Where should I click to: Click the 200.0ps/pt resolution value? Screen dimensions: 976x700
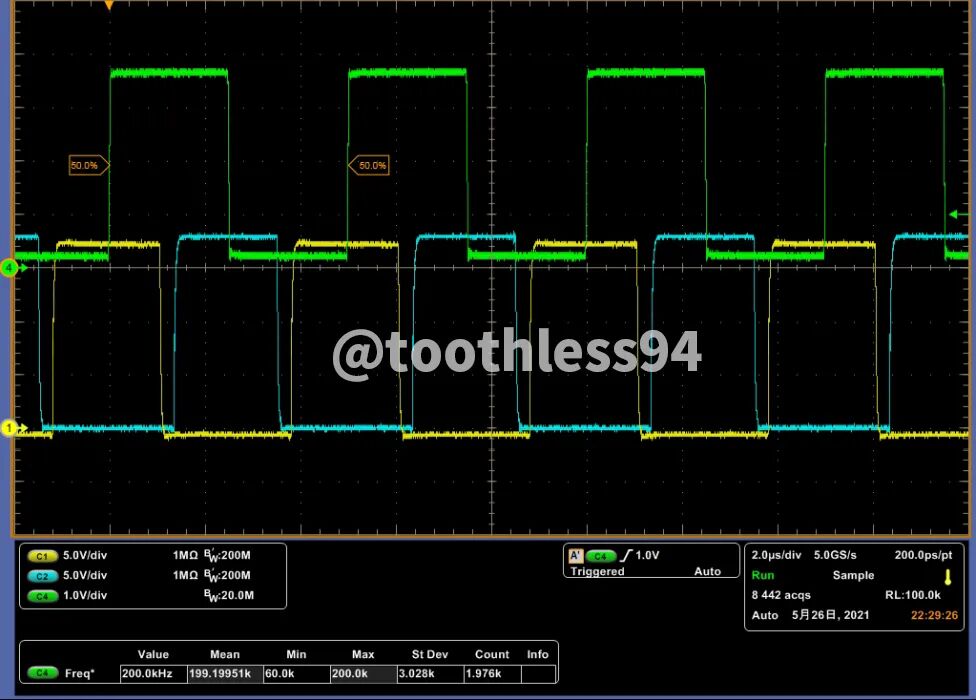[923, 555]
